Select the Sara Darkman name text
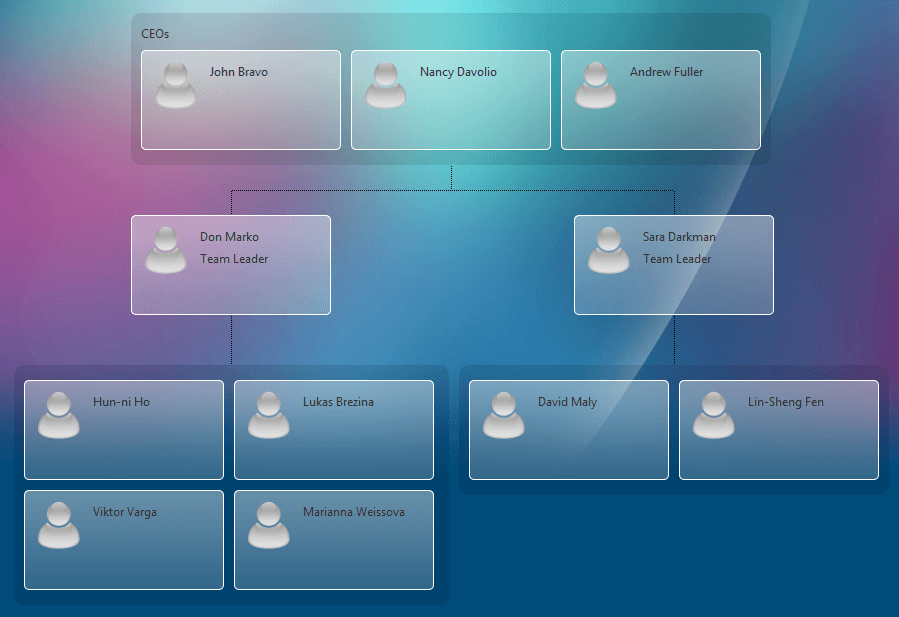Image resolution: width=899 pixels, height=617 pixels. point(679,237)
